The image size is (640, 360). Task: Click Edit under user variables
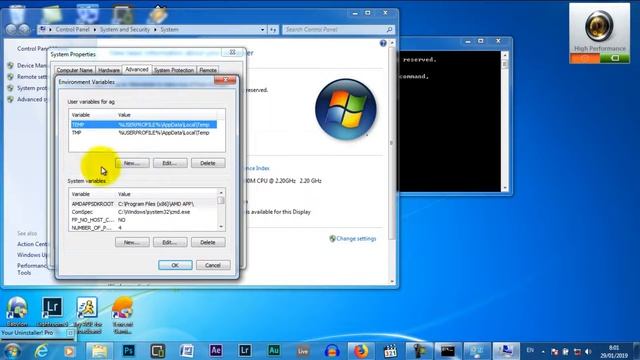[x=170, y=163]
